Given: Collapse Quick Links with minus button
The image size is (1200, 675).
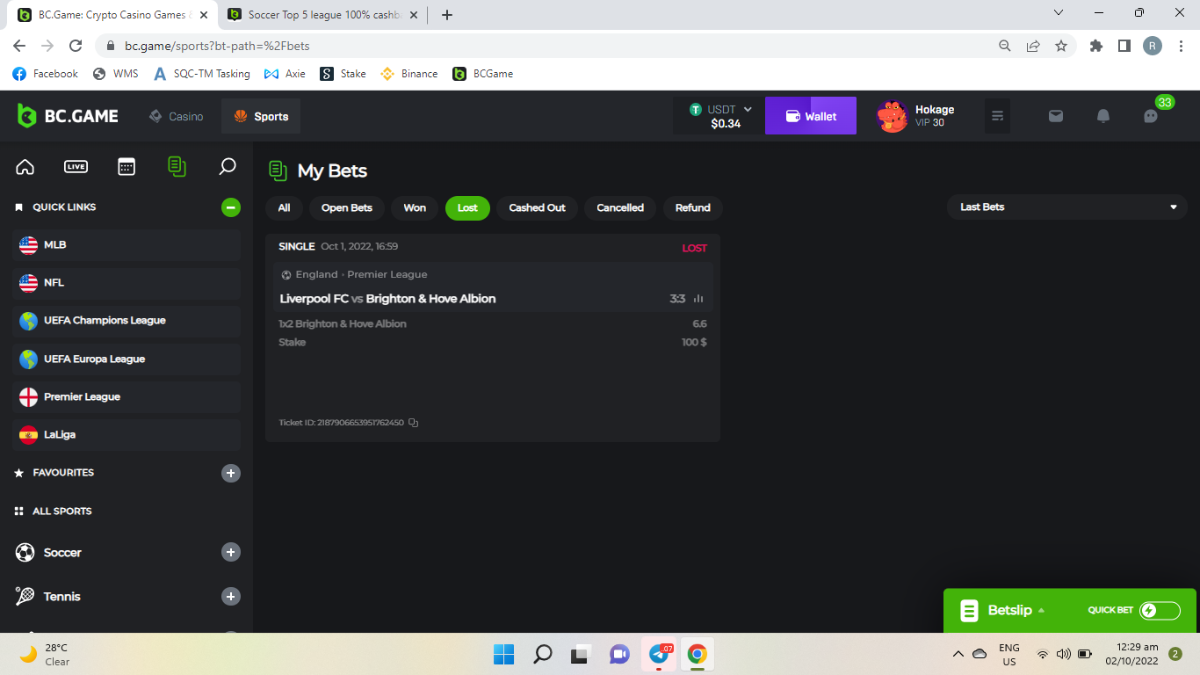Looking at the screenshot, I should point(230,207).
